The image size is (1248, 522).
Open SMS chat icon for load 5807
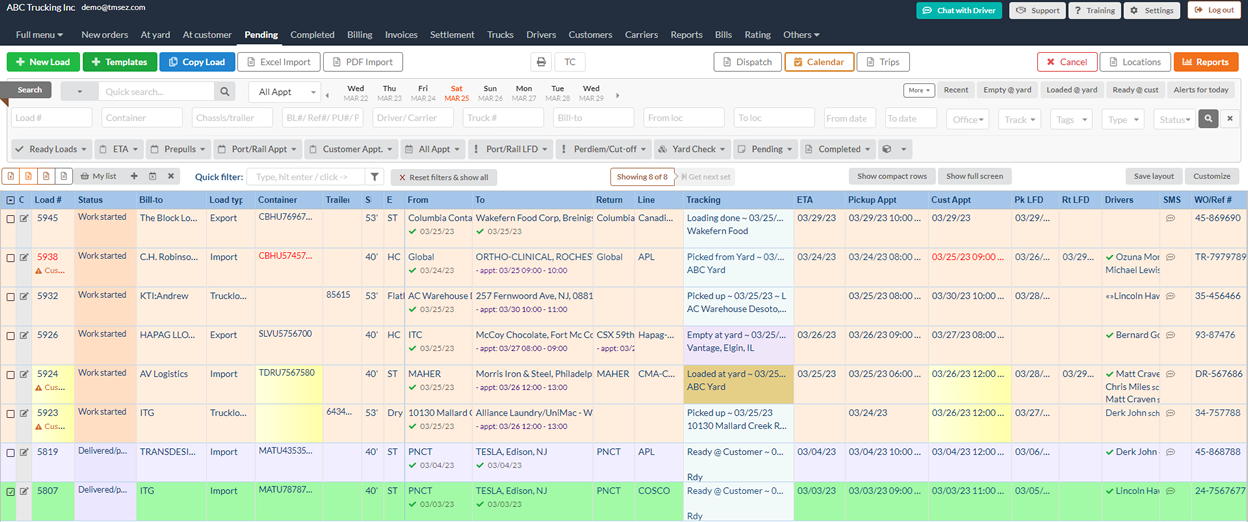pos(1170,491)
